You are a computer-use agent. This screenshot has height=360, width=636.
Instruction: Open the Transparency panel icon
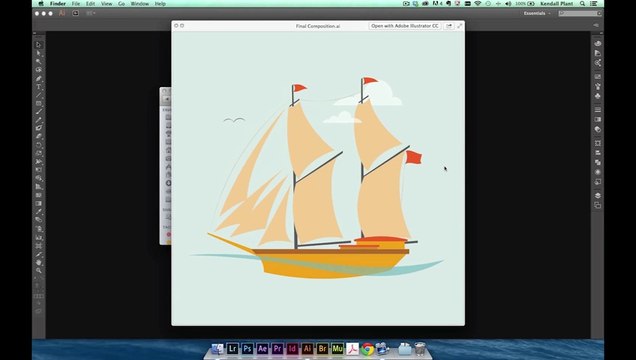597,129
